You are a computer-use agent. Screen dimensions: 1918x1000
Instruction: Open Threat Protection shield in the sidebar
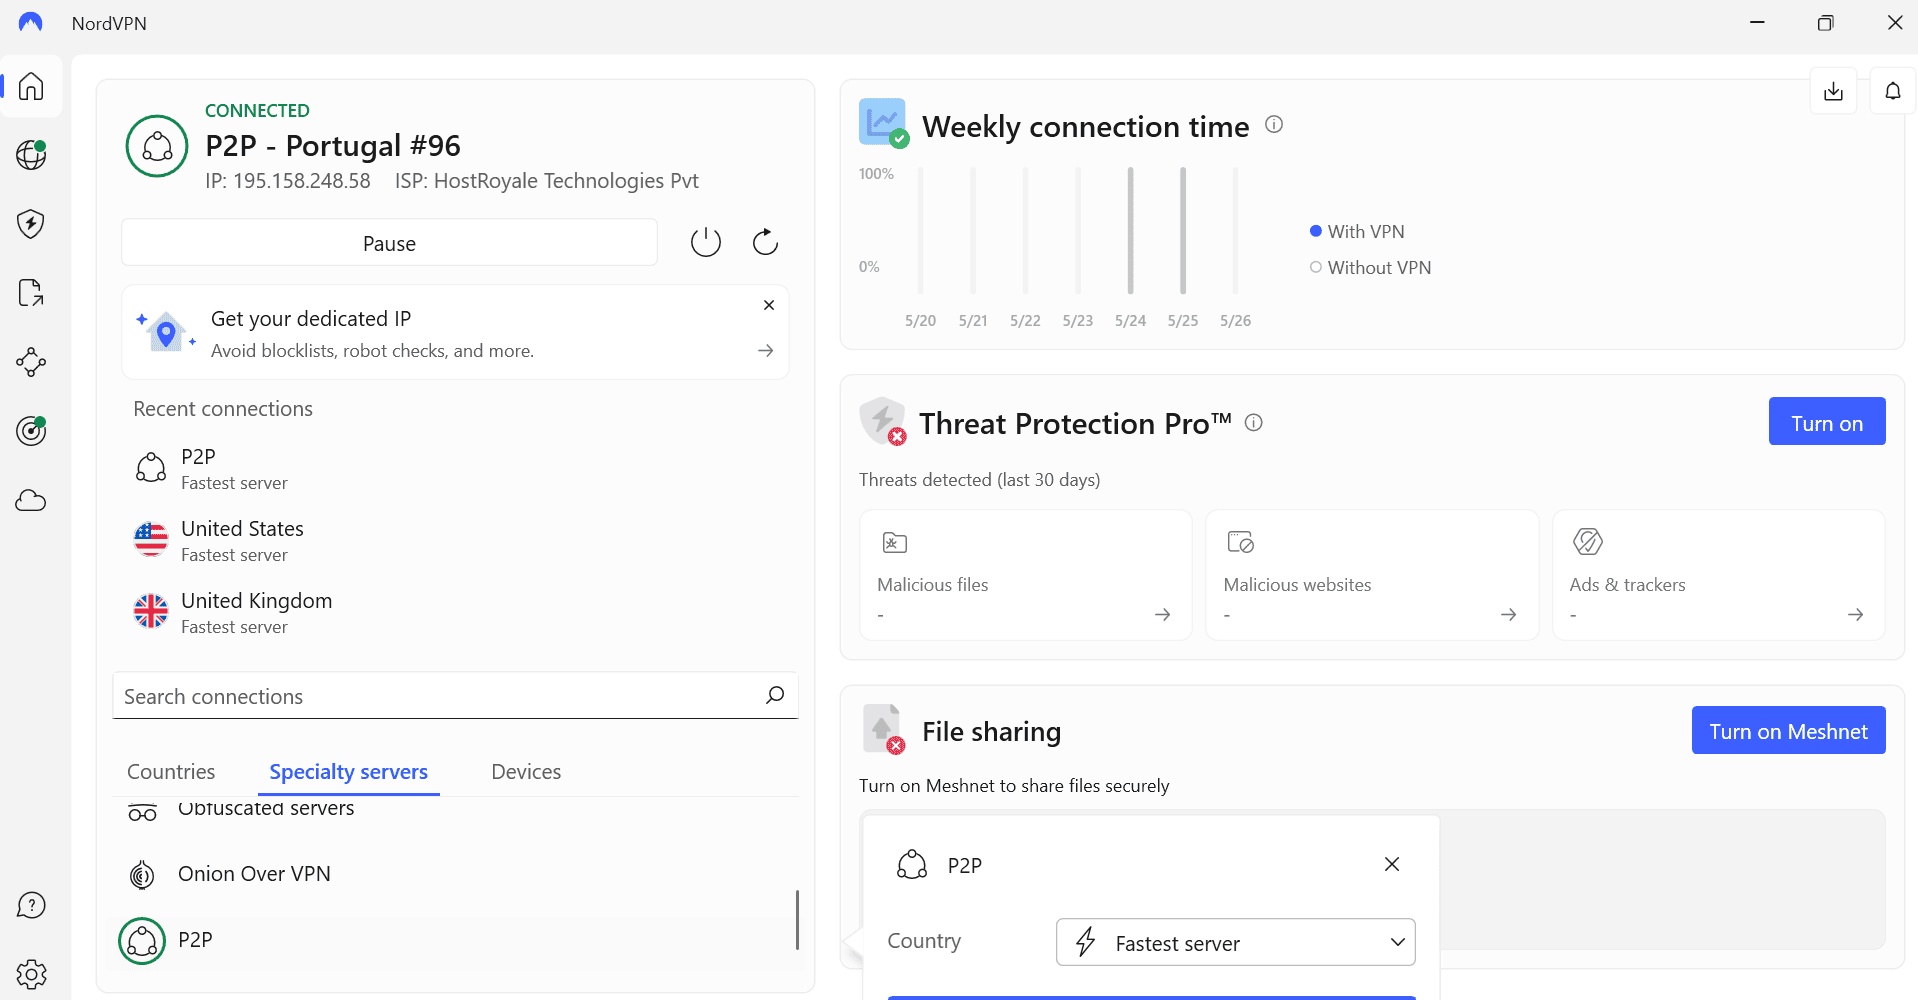click(x=31, y=224)
